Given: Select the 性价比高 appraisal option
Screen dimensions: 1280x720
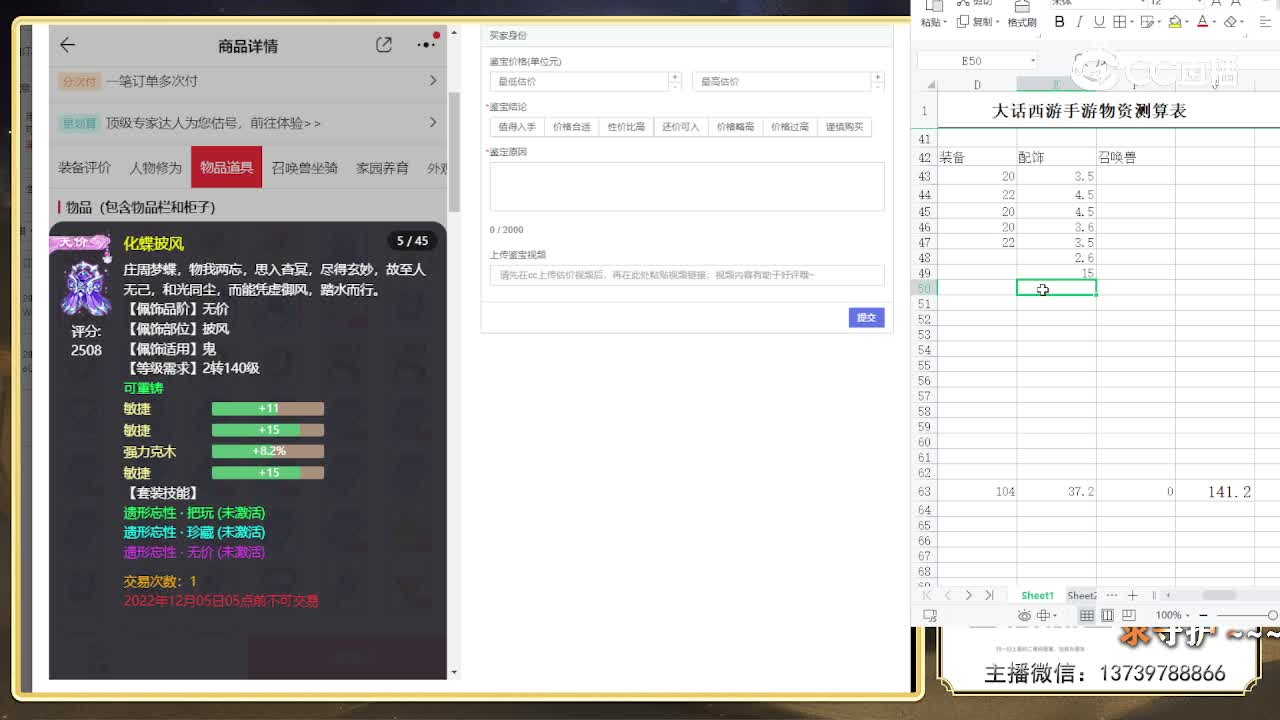Looking at the screenshot, I should (626, 127).
